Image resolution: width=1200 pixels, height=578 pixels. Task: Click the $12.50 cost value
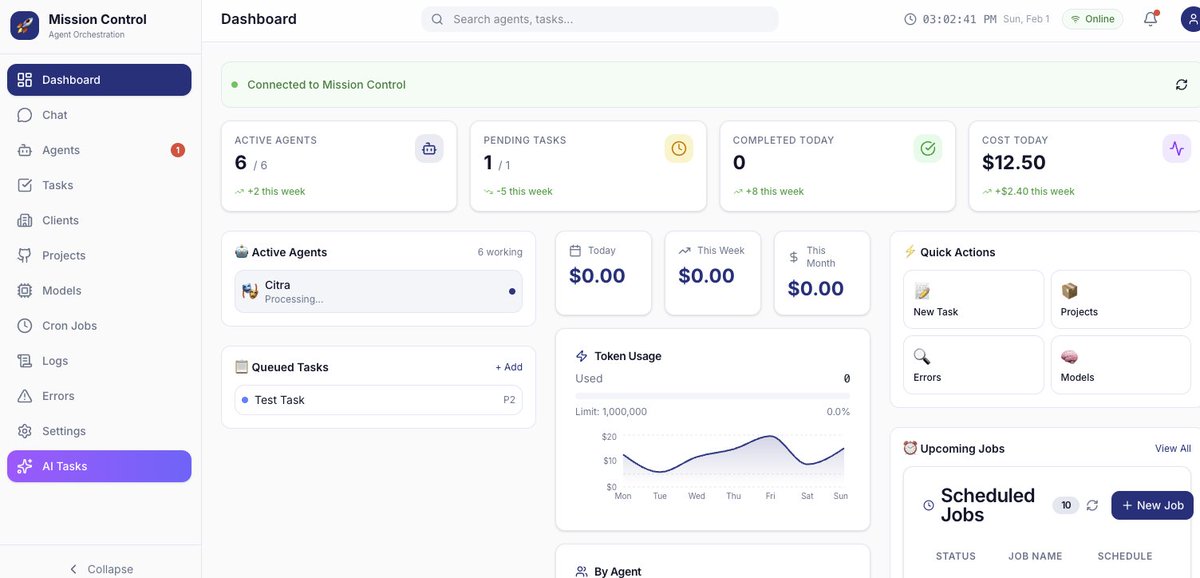pyautogui.click(x=1014, y=163)
